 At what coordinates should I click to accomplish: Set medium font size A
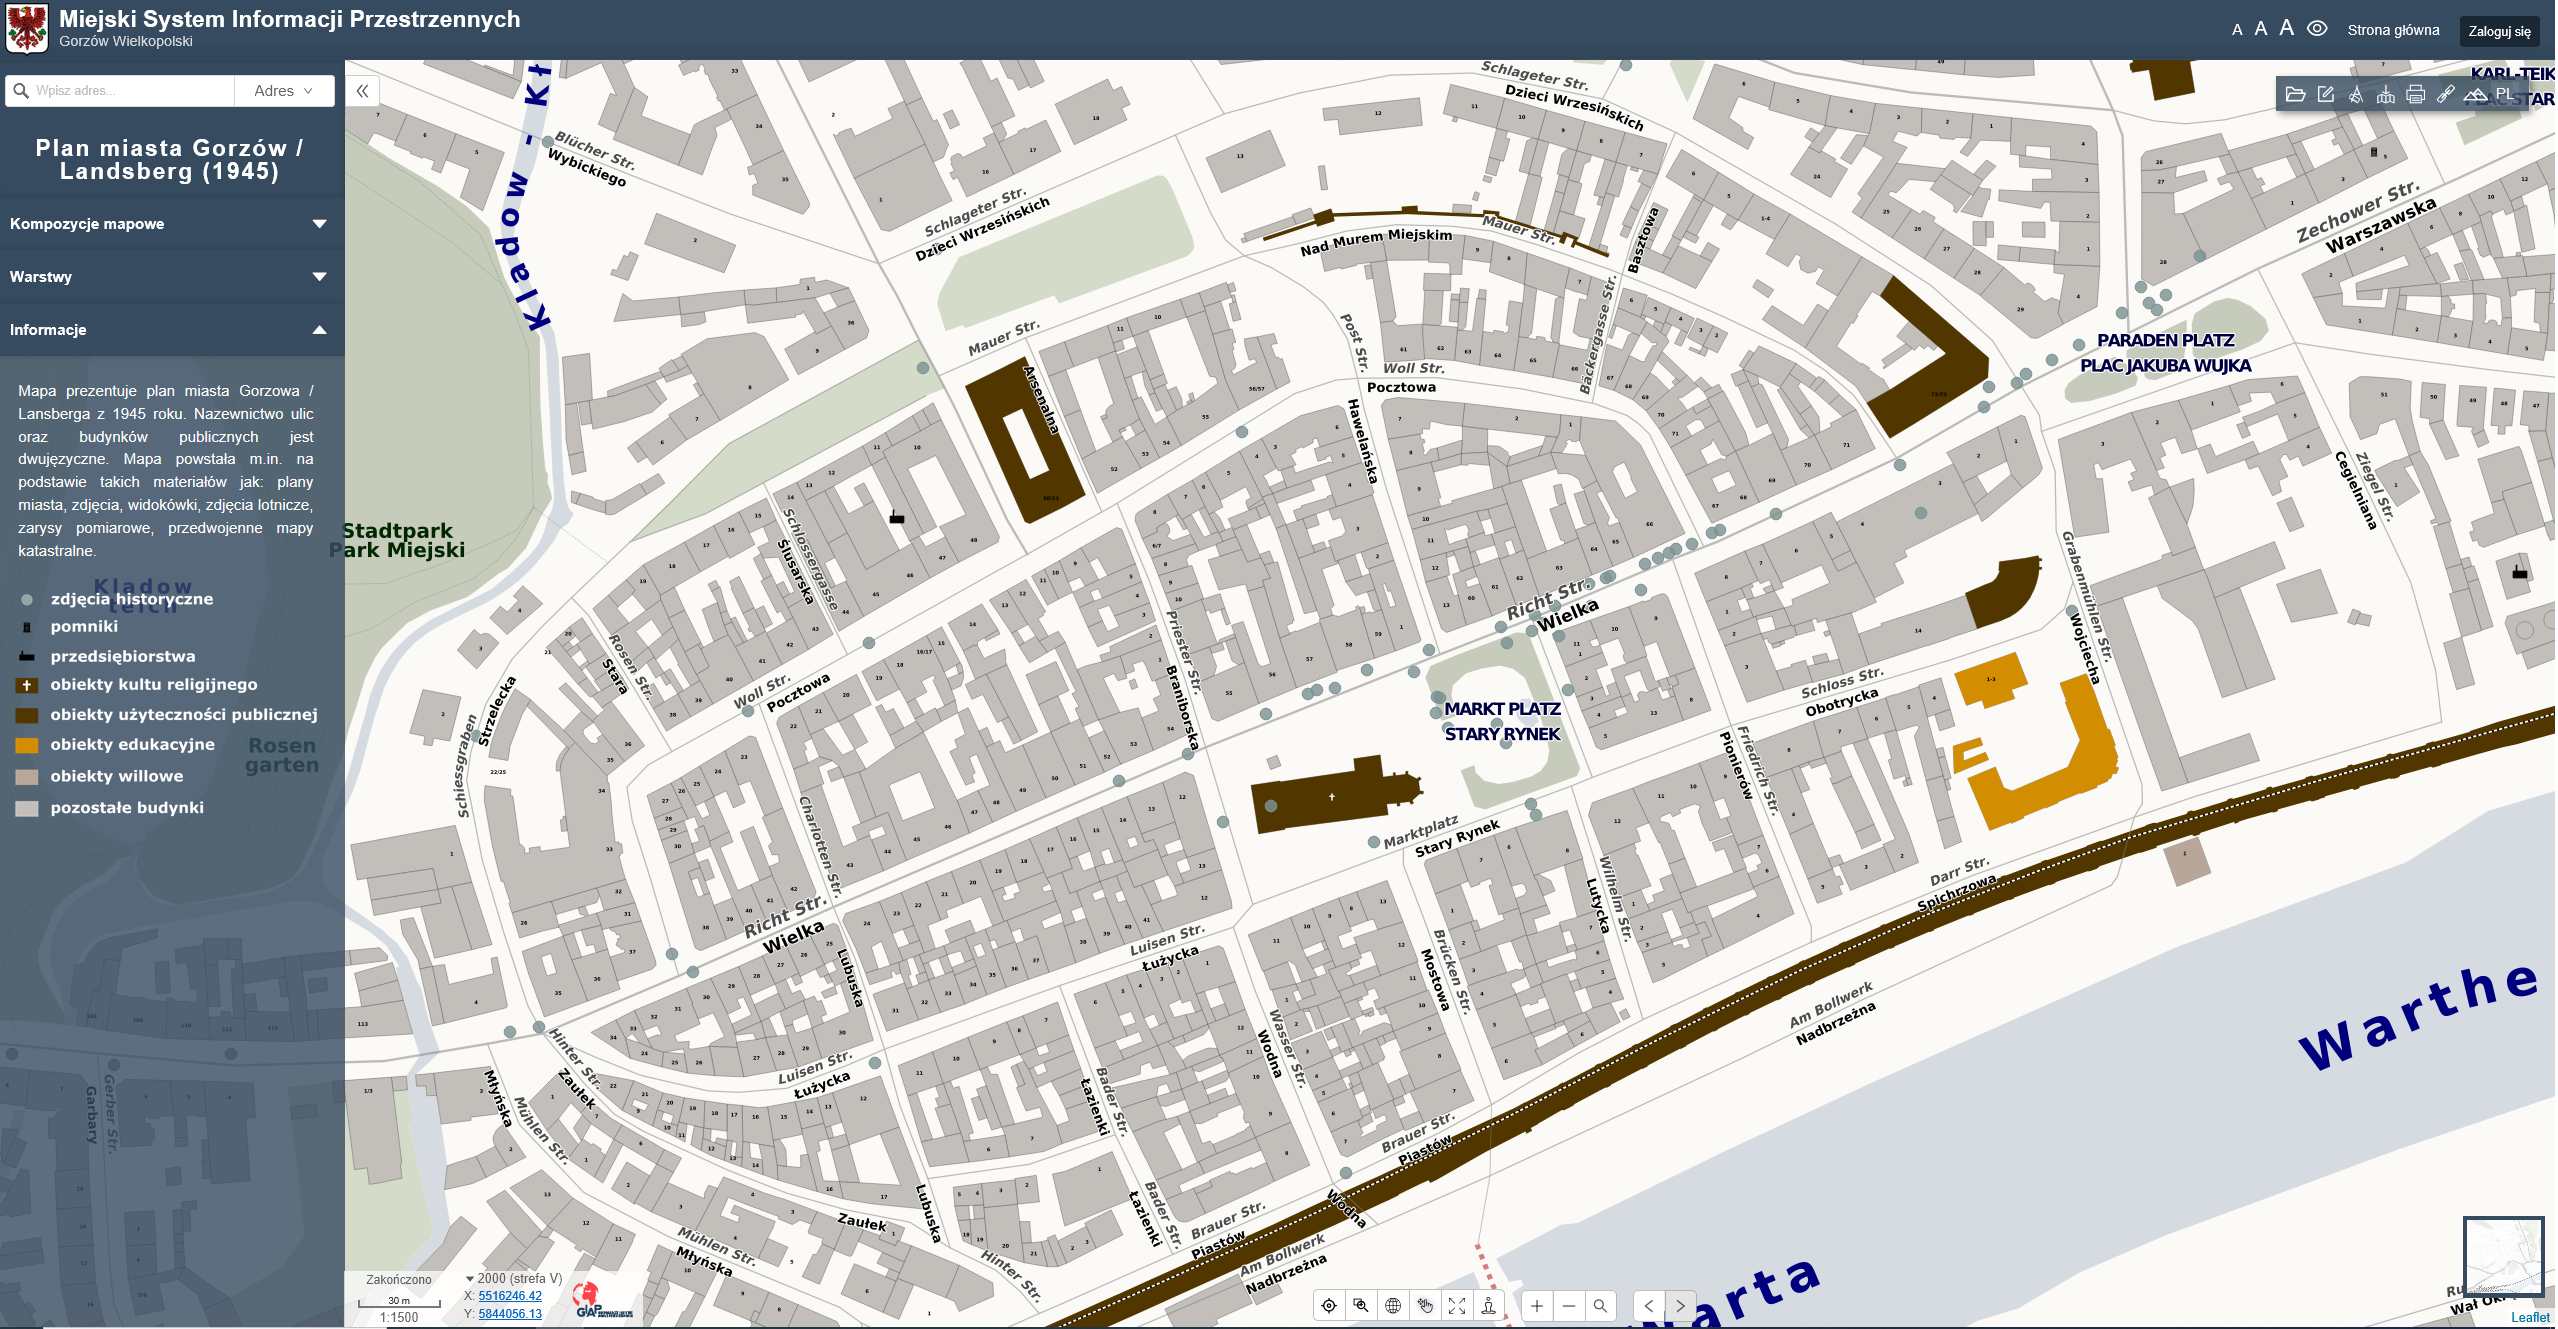coord(2261,29)
